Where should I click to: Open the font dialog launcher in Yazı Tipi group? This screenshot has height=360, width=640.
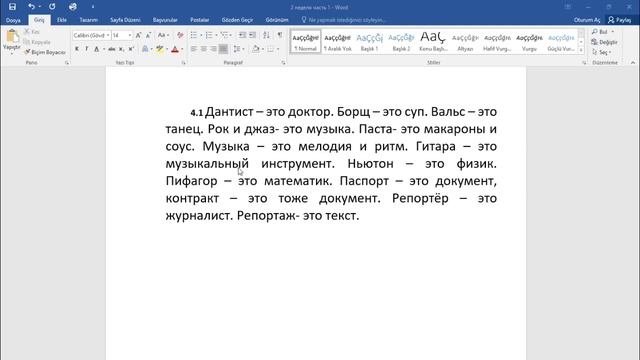tap(184, 63)
